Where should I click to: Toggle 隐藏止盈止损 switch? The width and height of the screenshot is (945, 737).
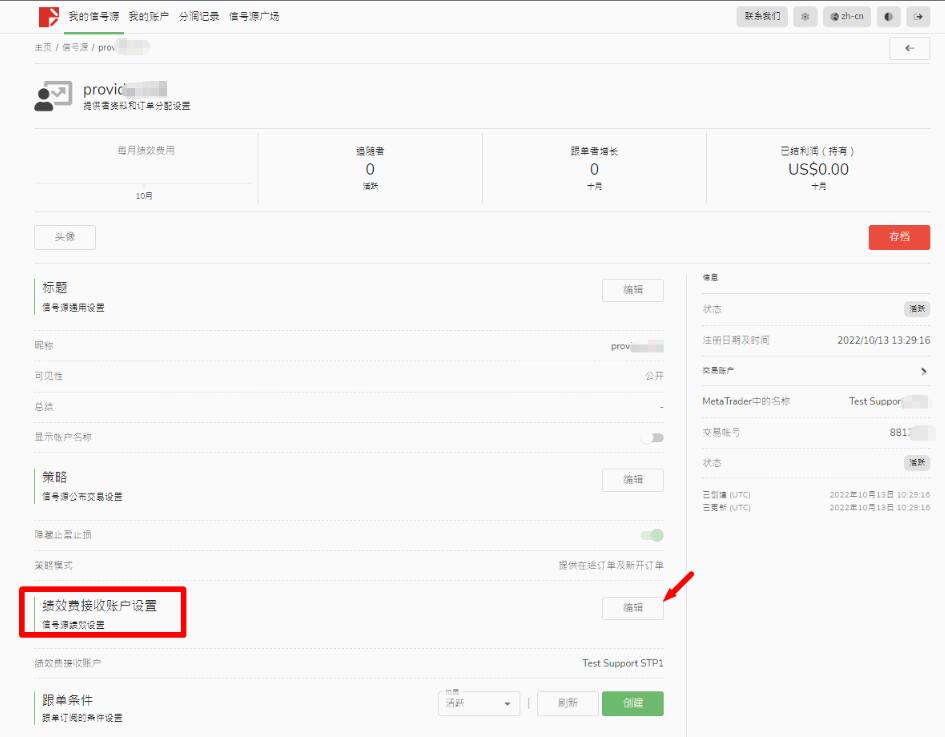[x=652, y=535]
